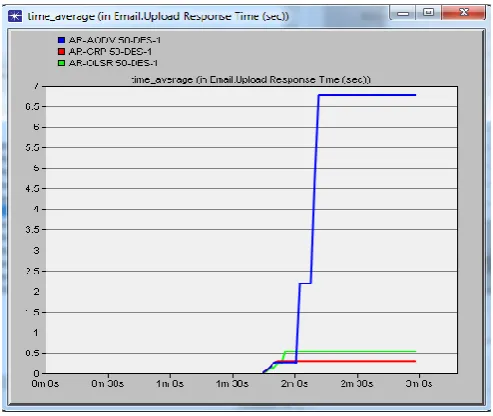Click the blue AODV legend swatch
Viewport: 493px width, 416px height.
61,40
